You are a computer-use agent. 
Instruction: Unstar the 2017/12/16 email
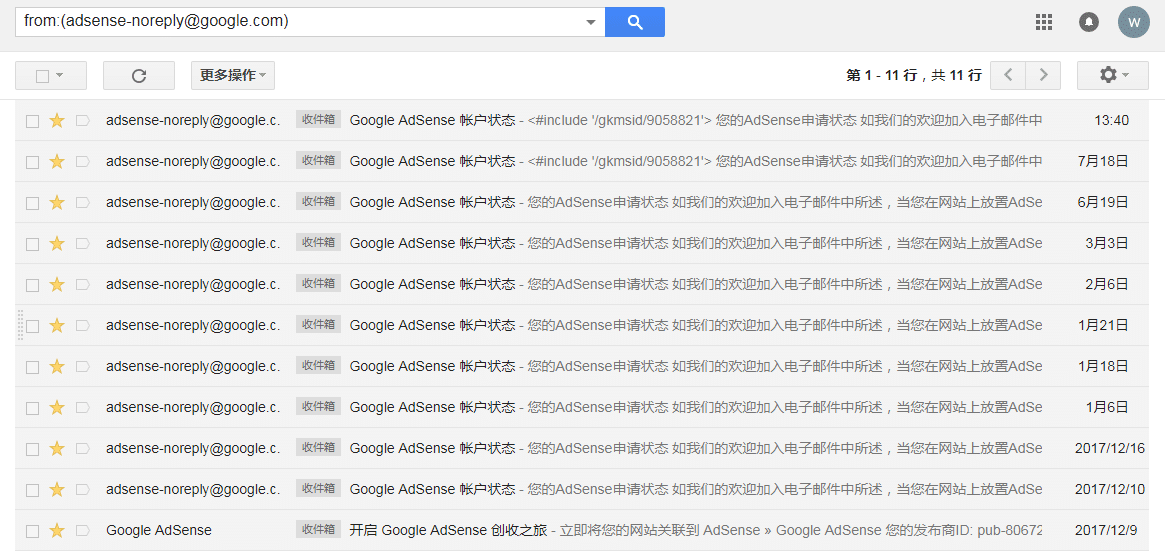pos(56,449)
